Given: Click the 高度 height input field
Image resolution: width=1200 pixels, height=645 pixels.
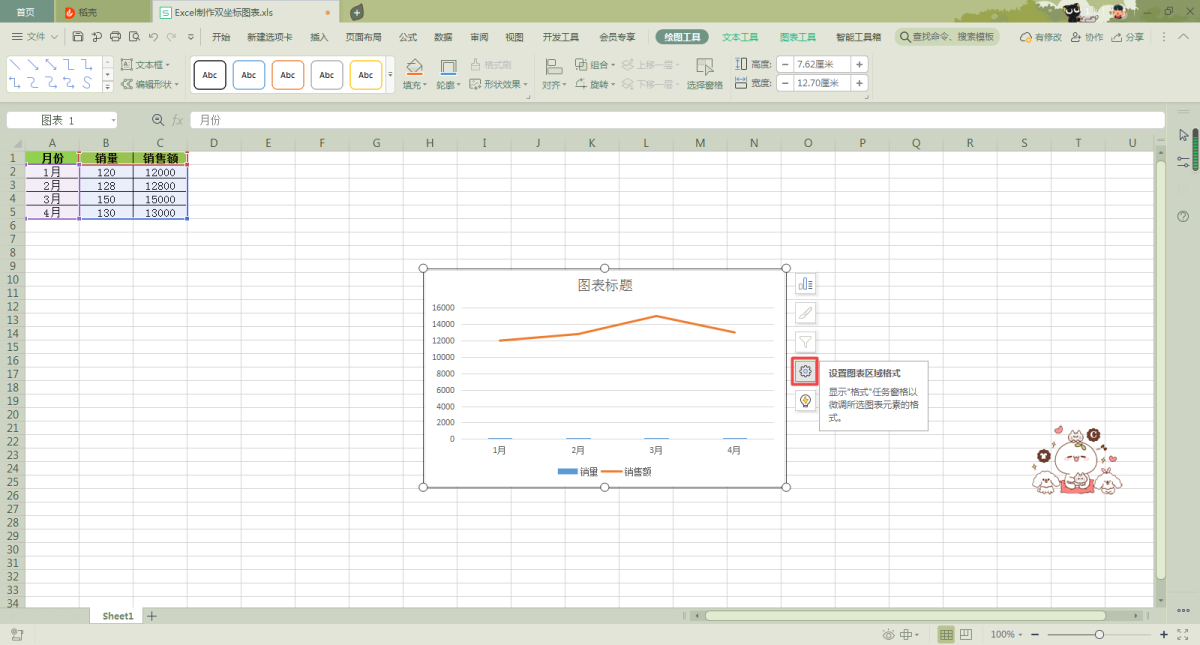Looking at the screenshot, I should click(821, 64).
